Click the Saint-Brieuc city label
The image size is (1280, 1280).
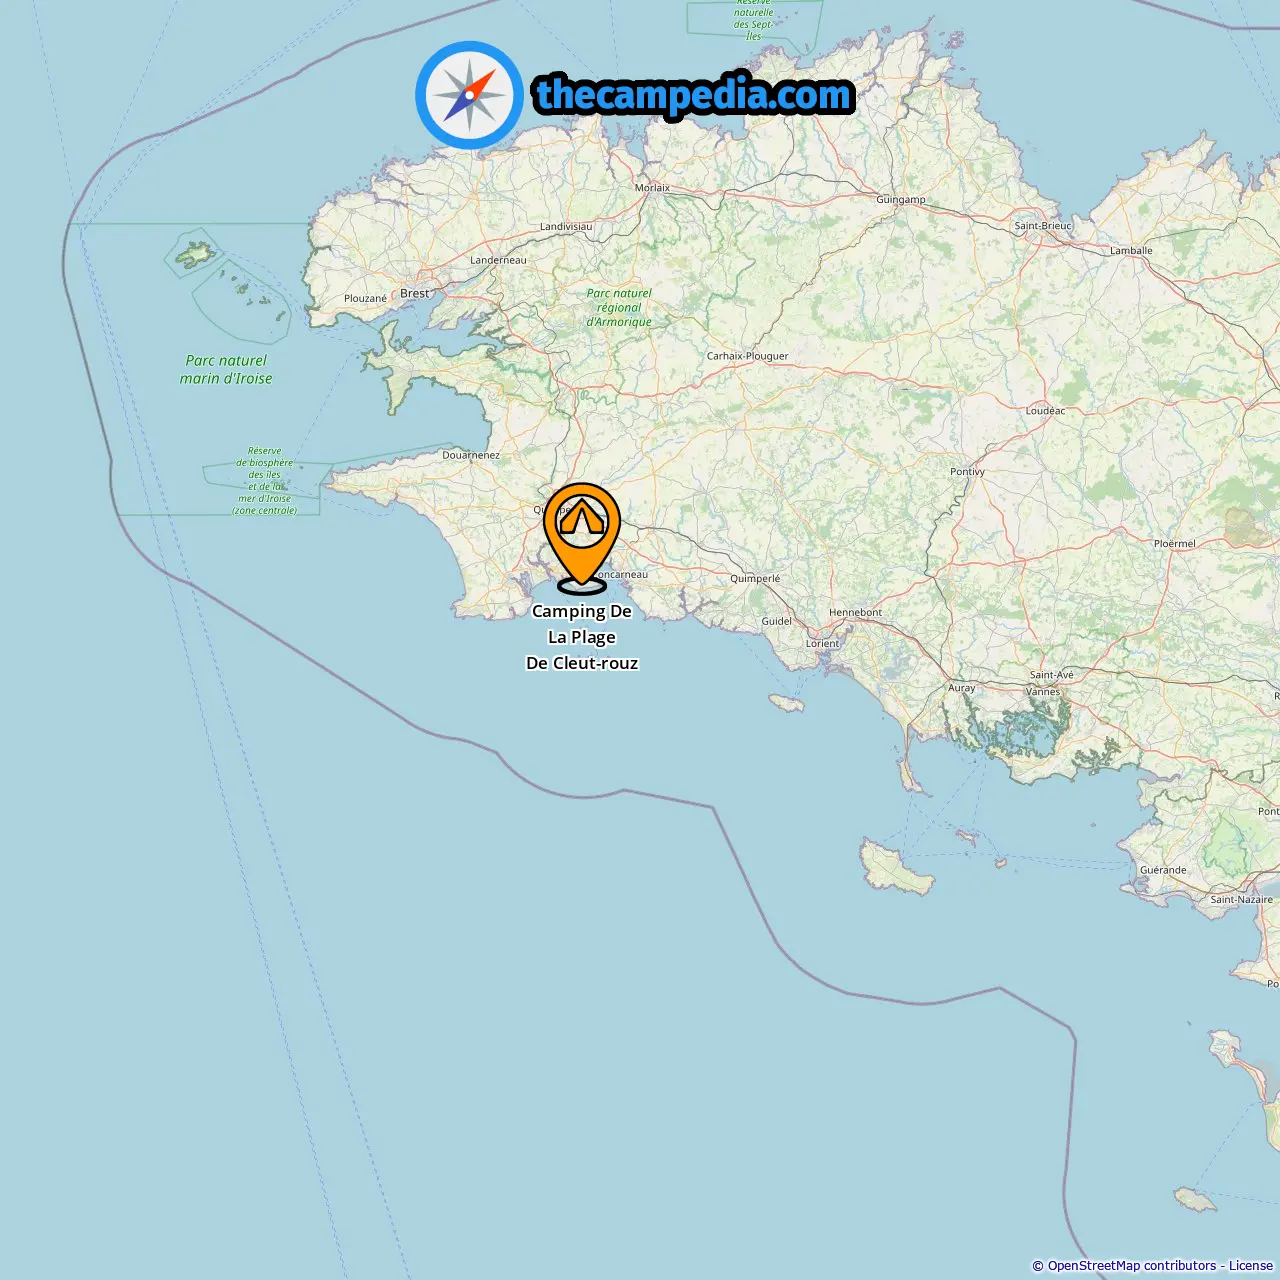tap(1043, 226)
